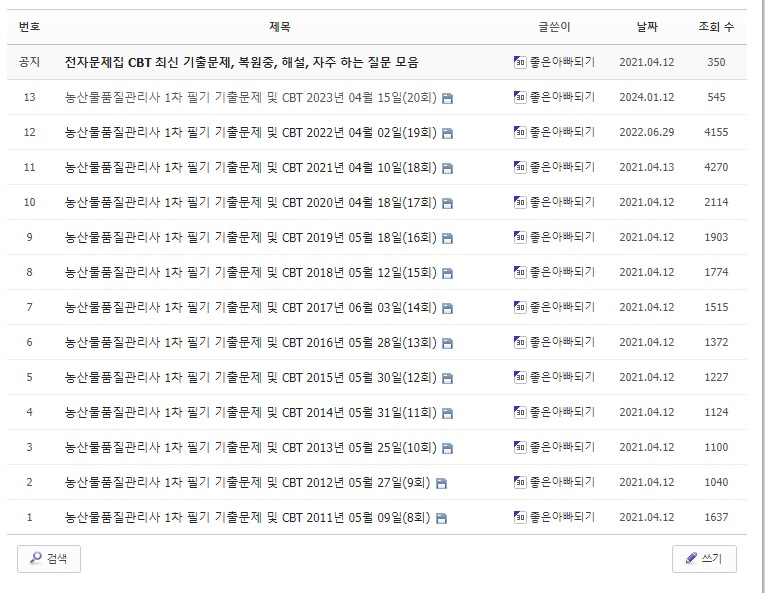Image resolution: width=765 pixels, height=593 pixels.
Task: Open the 2018년 05월 12일(15회) exam post
Action: pos(250,272)
